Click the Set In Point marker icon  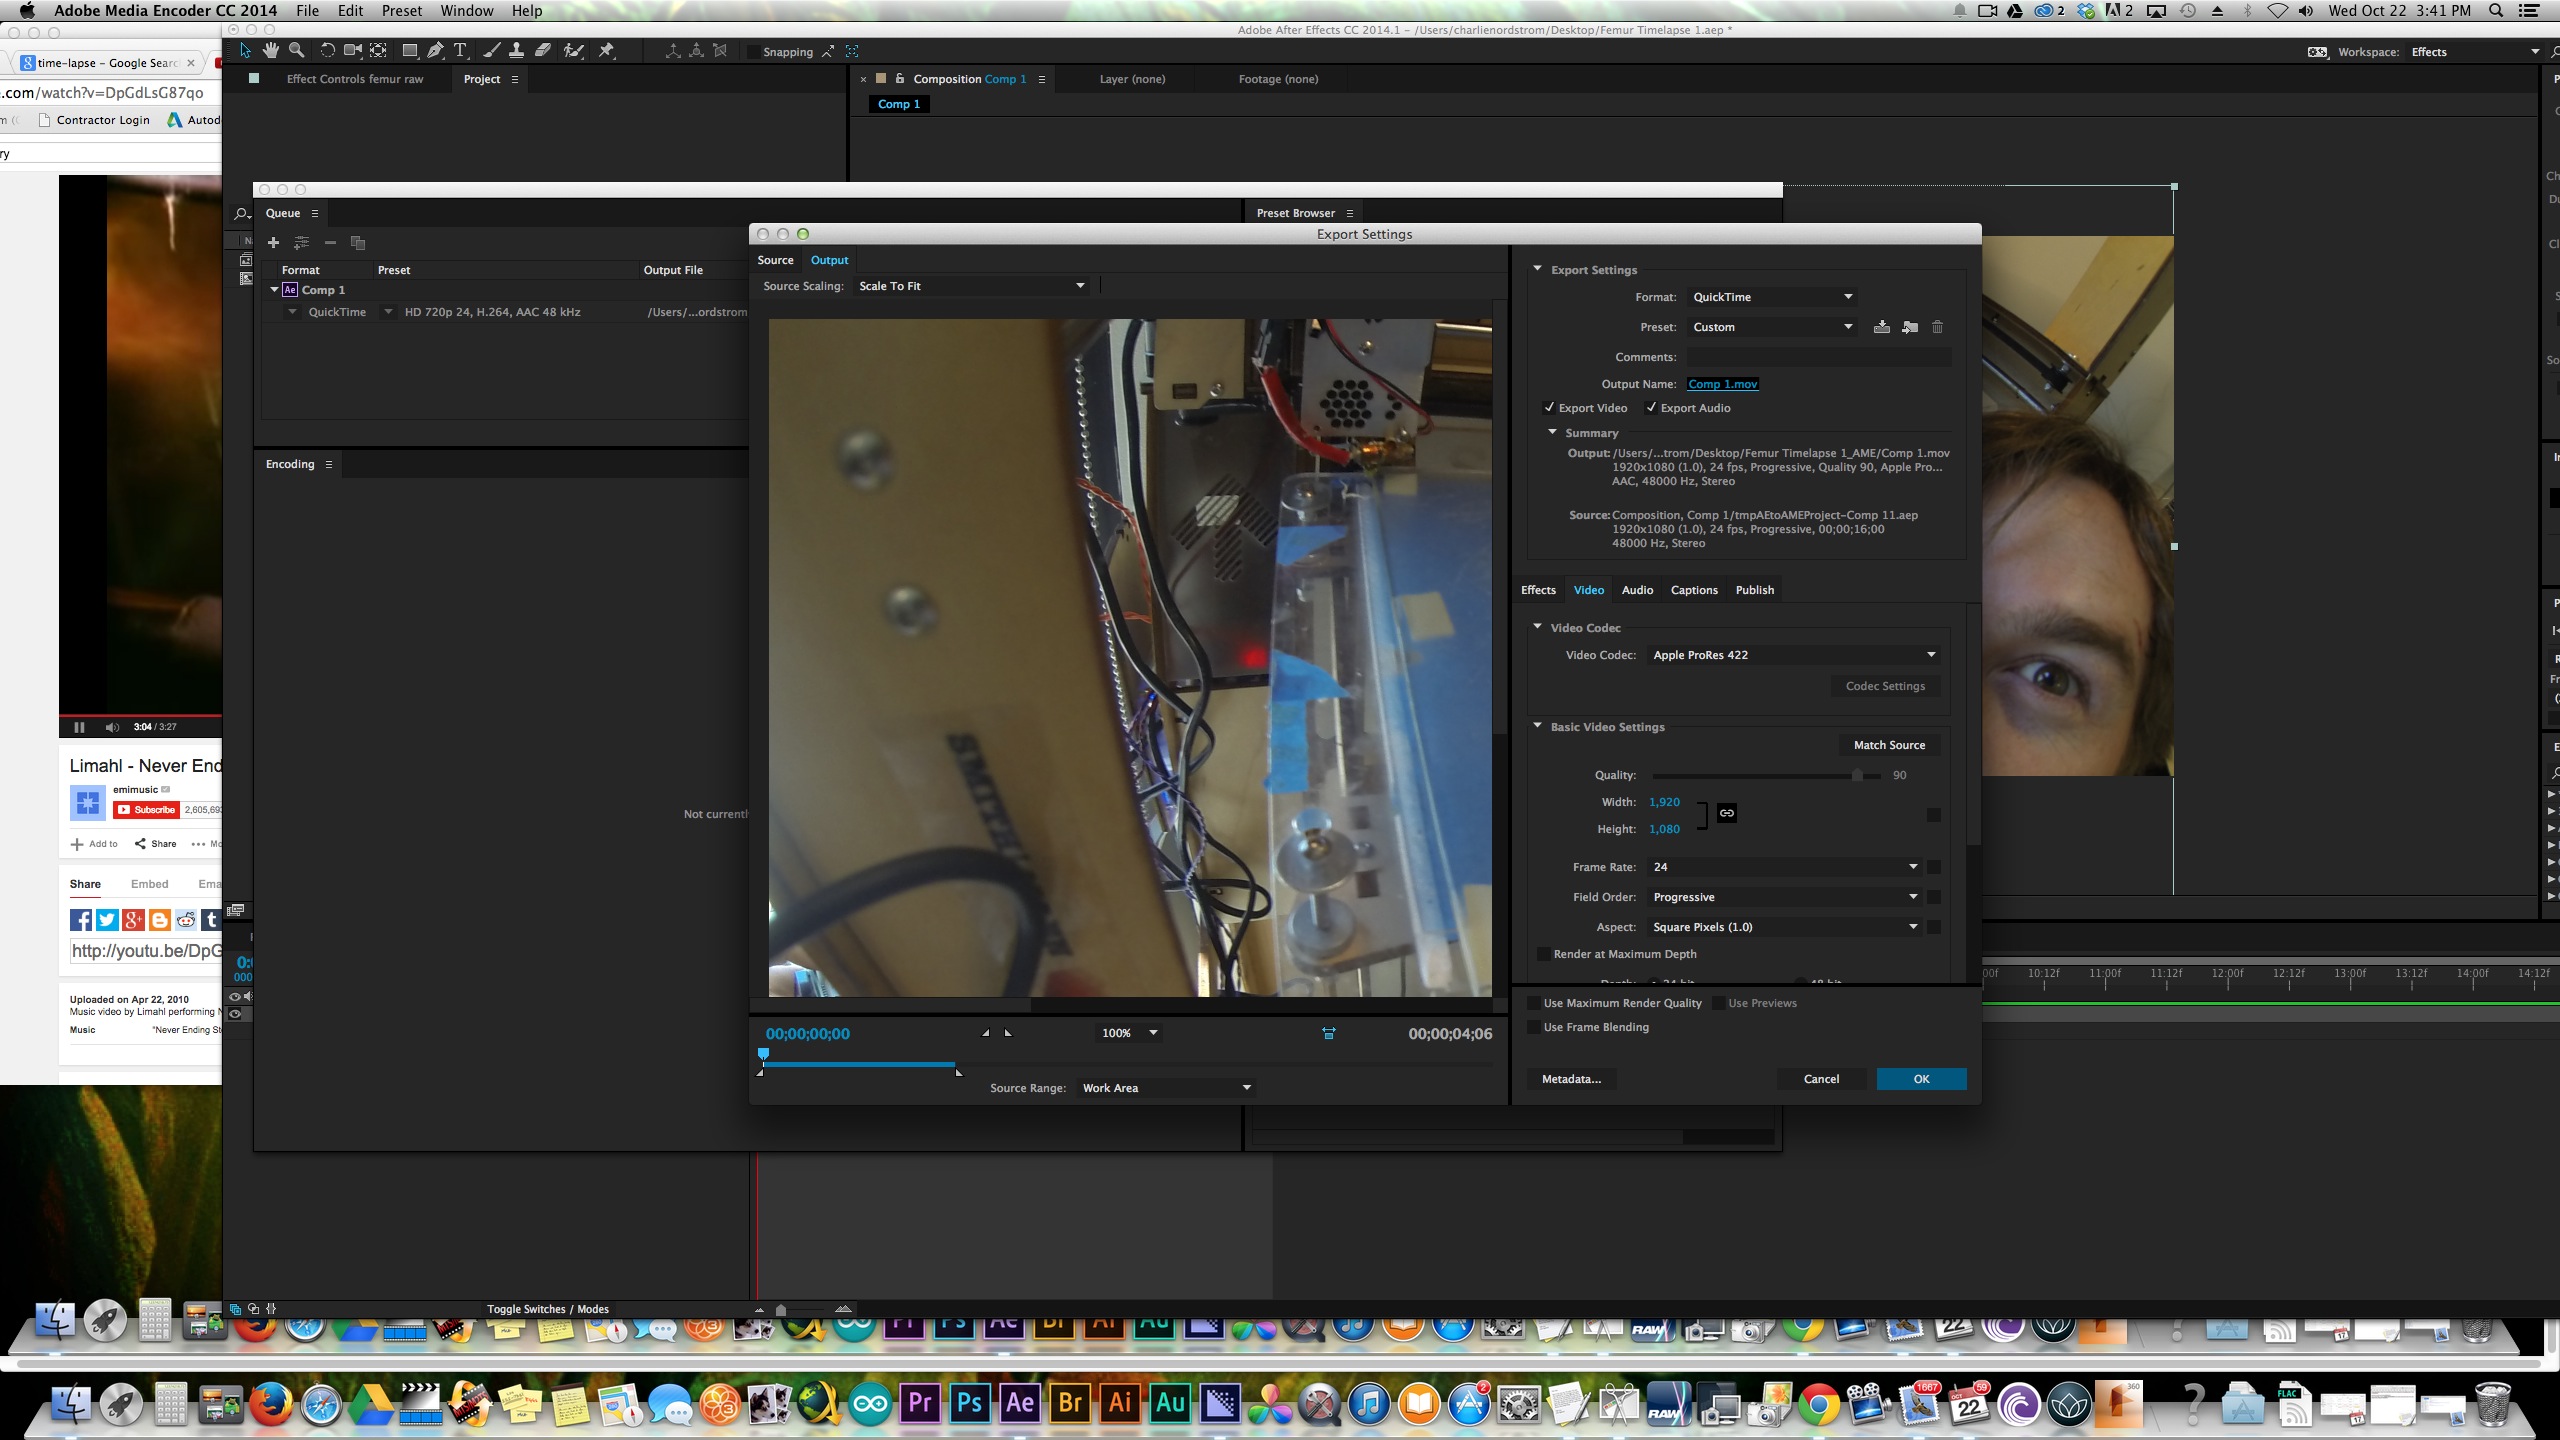(986, 1033)
